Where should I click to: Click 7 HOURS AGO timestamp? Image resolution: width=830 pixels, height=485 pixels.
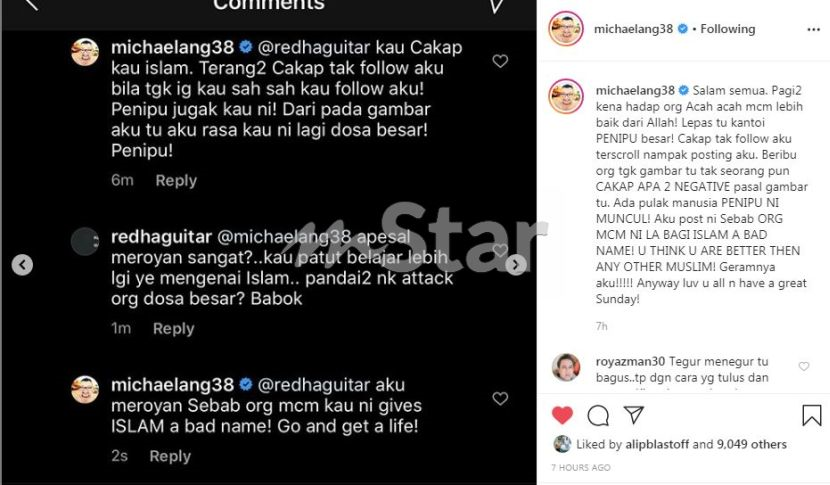coord(580,468)
